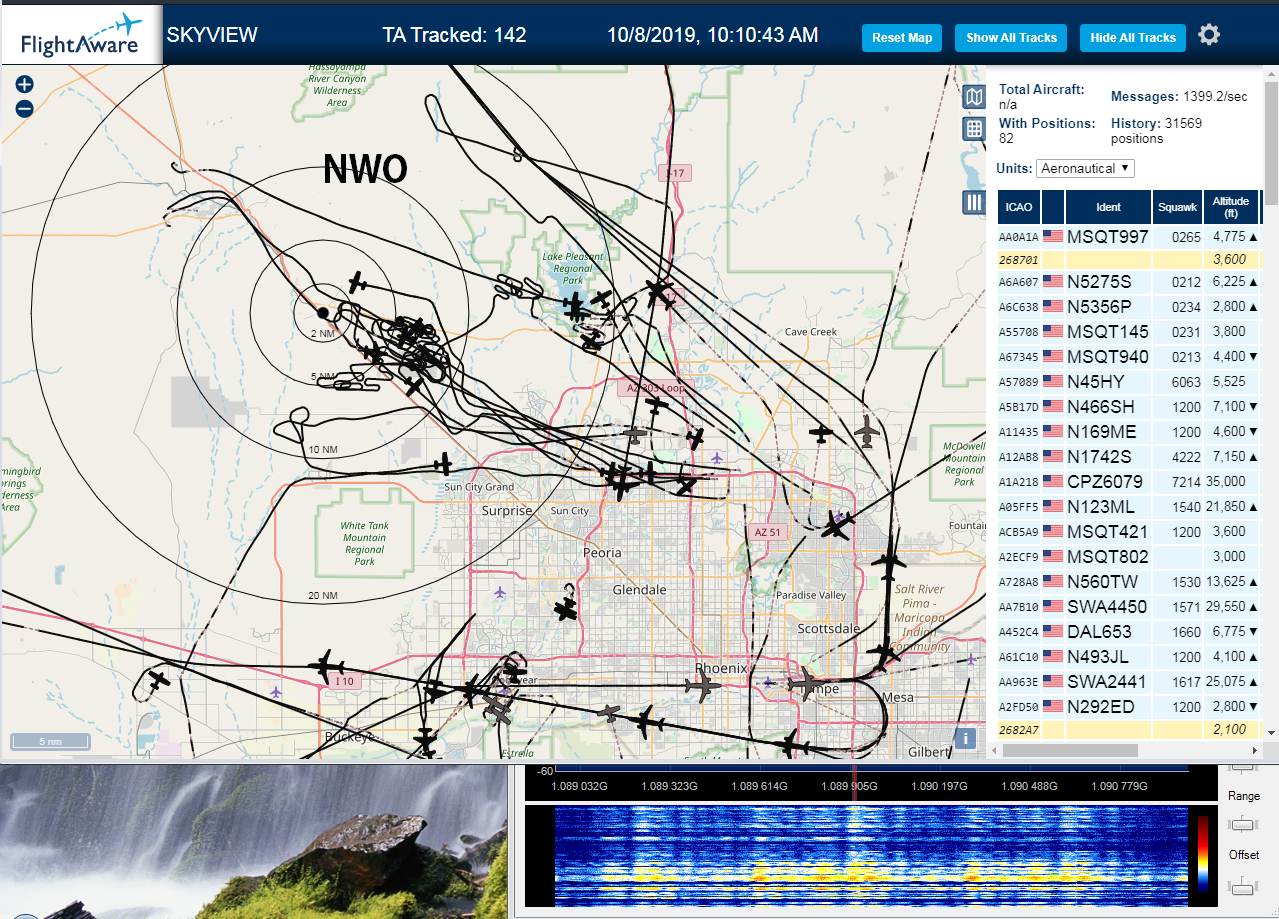Select the CPZ6079 aircraft row
The image size is (1279, 919).
click(x=1130, y=482)
